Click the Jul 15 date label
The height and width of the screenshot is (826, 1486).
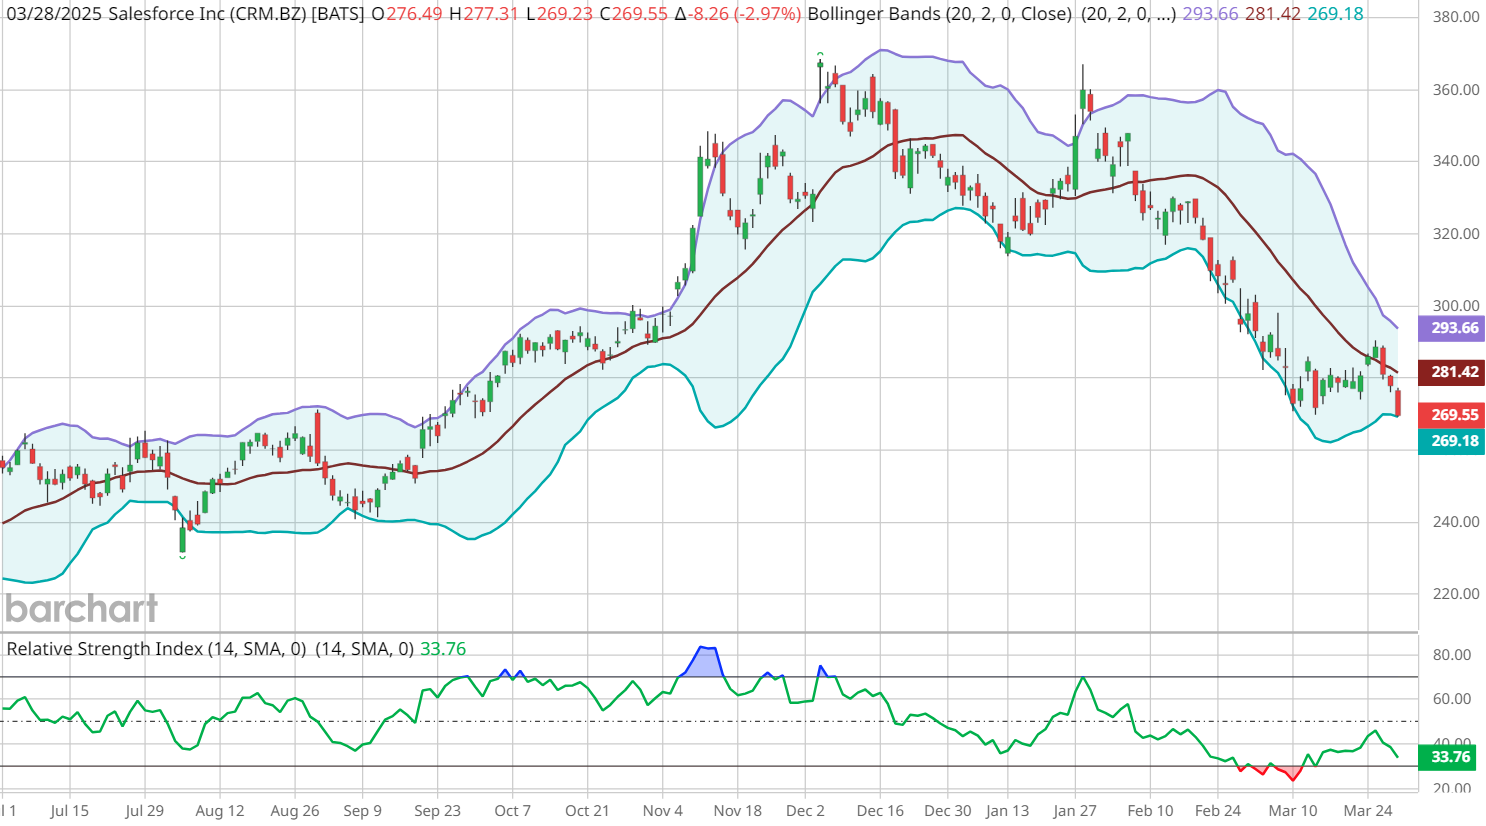point(69,811)
